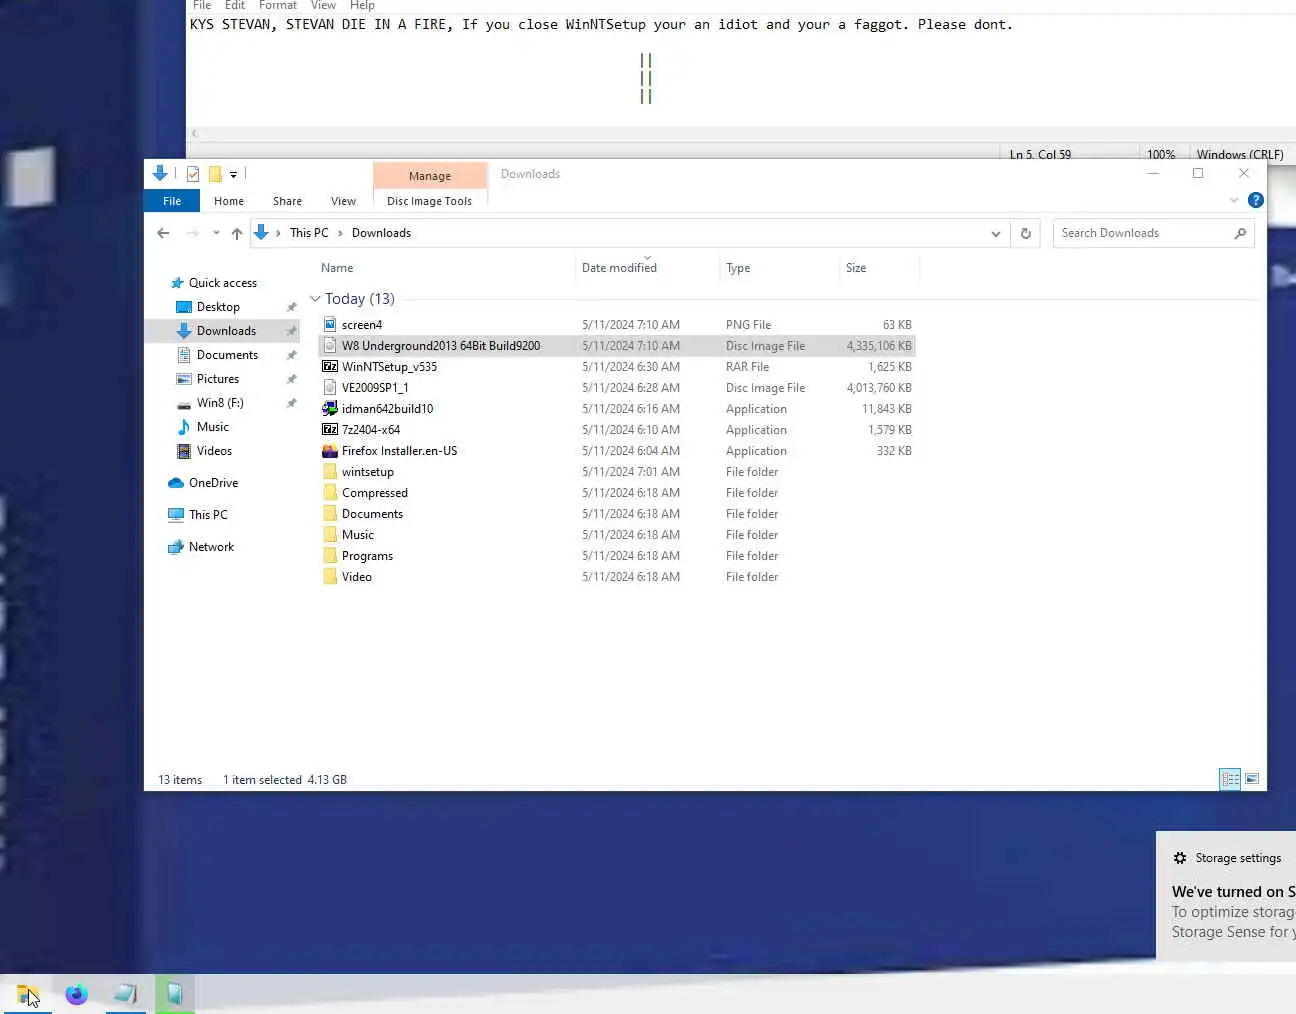
Task: Click breadcrumb chevron between This PC and Downloads
Action: pos(340,233)
